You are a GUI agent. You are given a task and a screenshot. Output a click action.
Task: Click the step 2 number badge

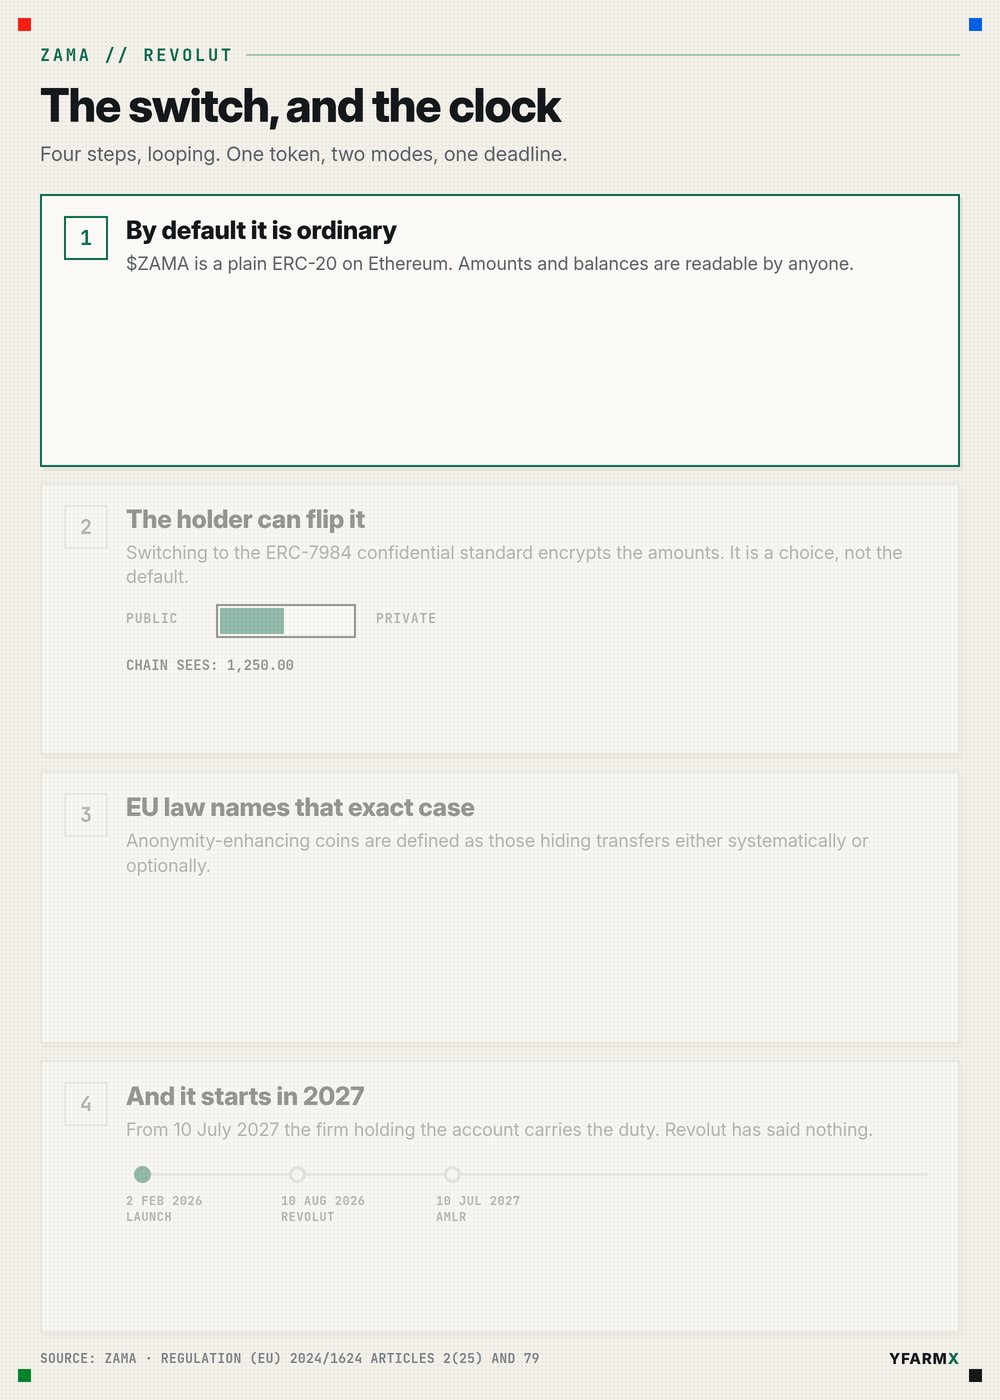[86, 527]
